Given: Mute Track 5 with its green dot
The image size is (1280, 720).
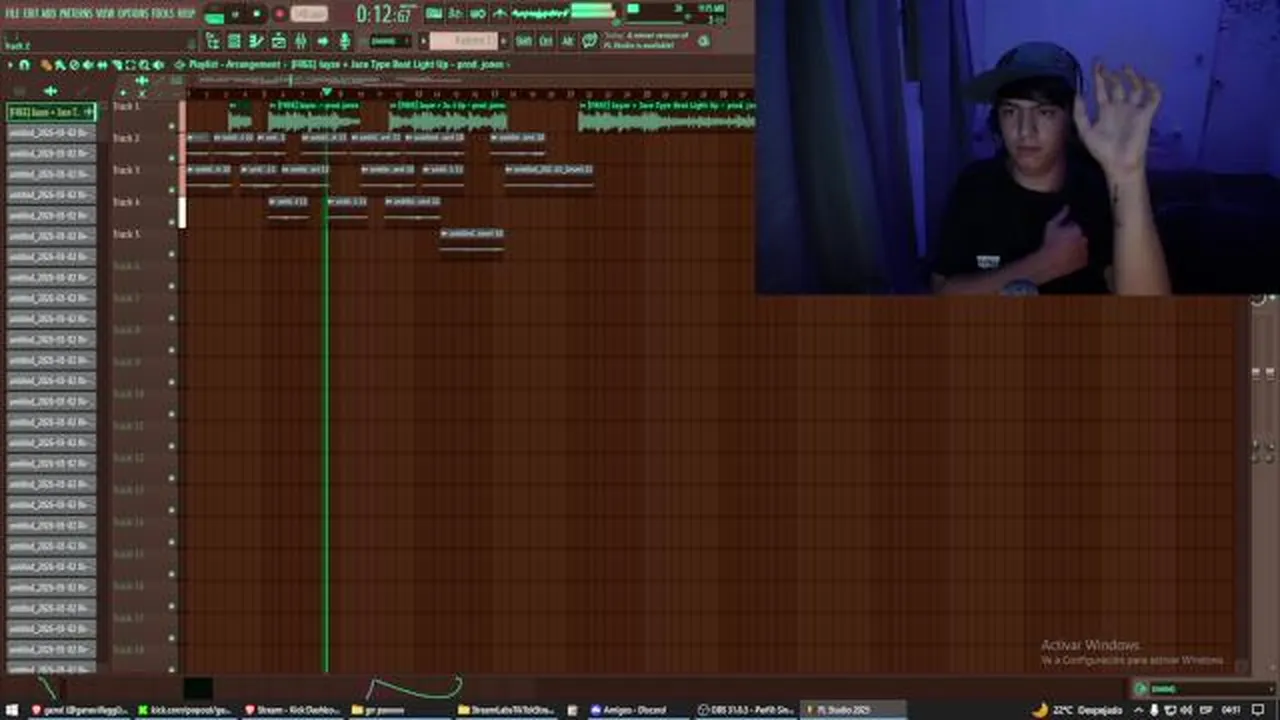Looking at the screenshot, I should coord(172,254).
